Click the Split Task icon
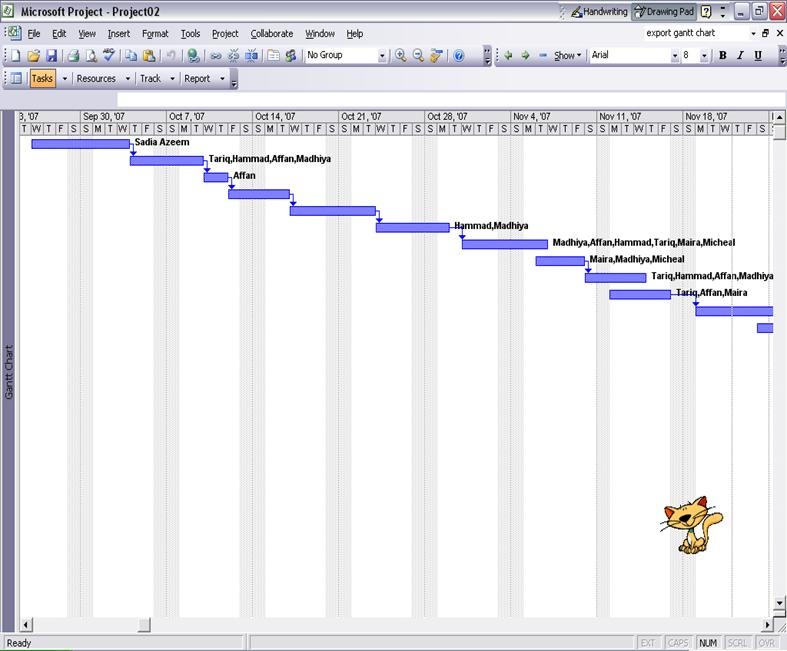The height and width of the screenshot is (651, 787). 251,56
